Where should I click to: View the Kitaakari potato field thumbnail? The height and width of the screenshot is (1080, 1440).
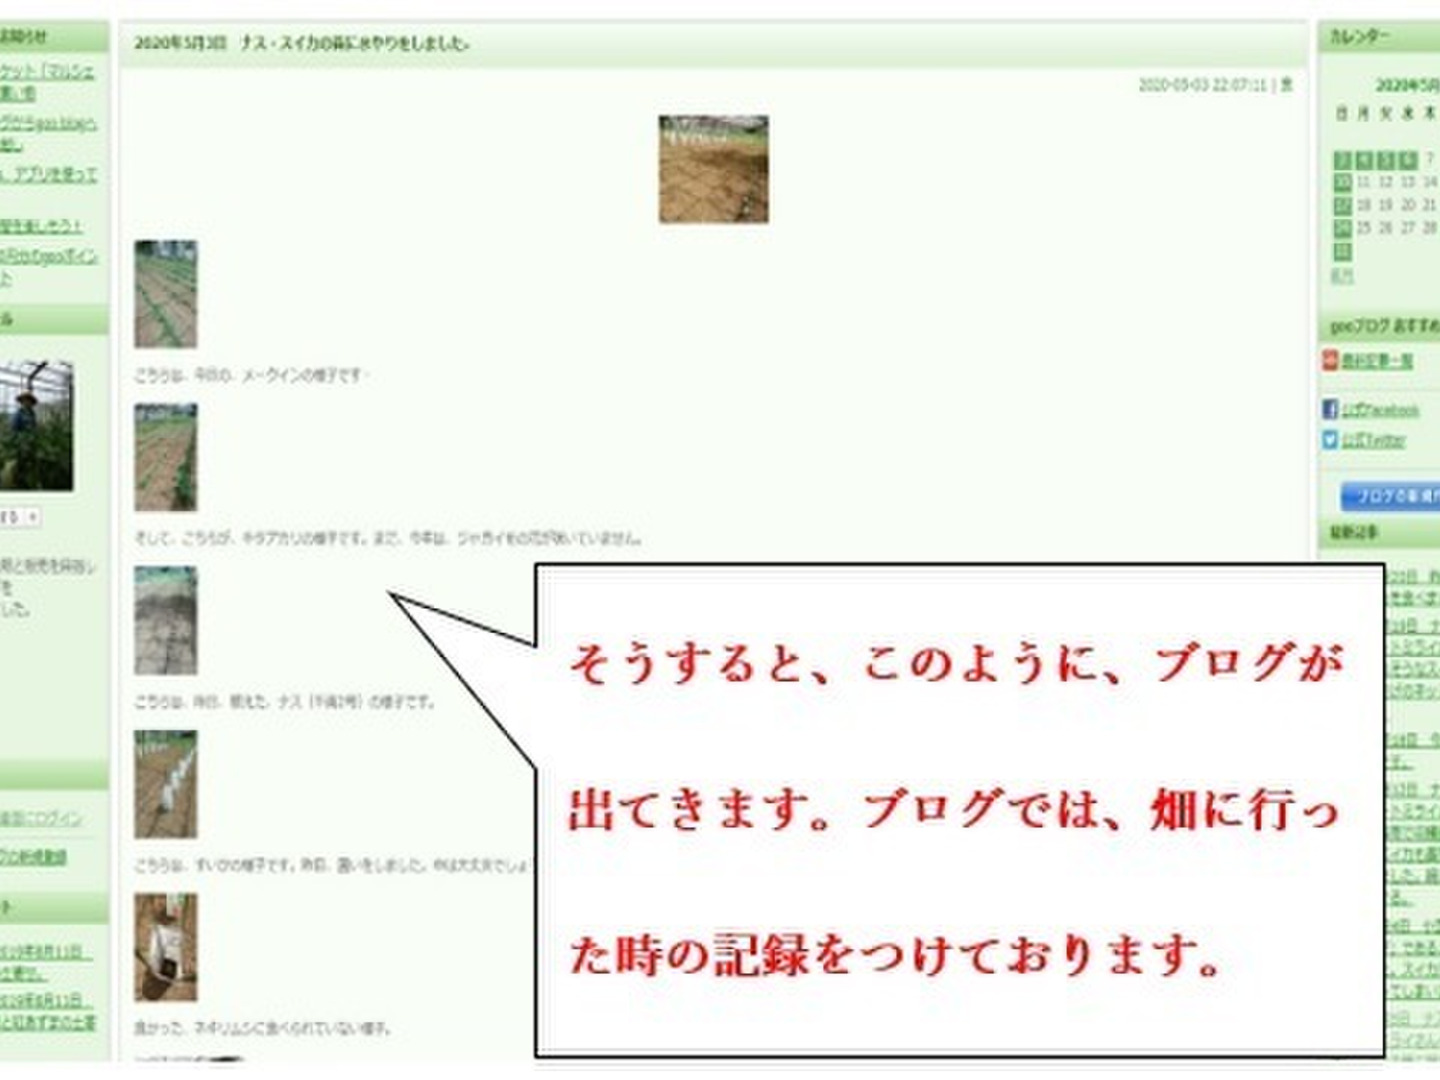(x=166, y=457)
